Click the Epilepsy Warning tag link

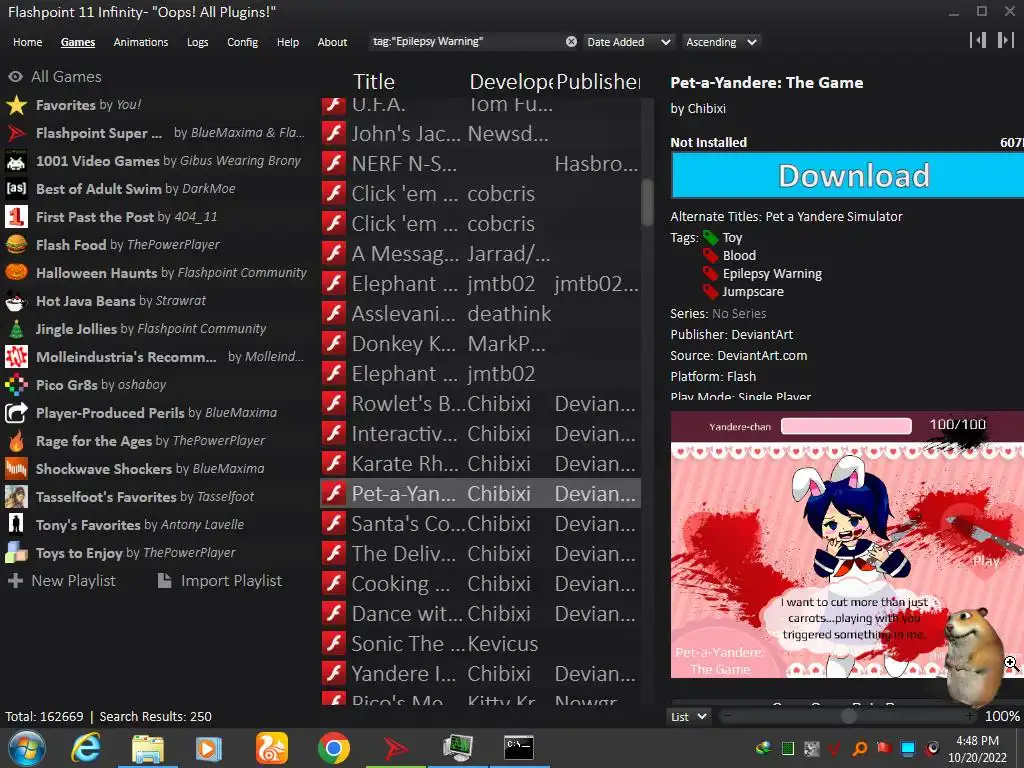pos(772,274)
